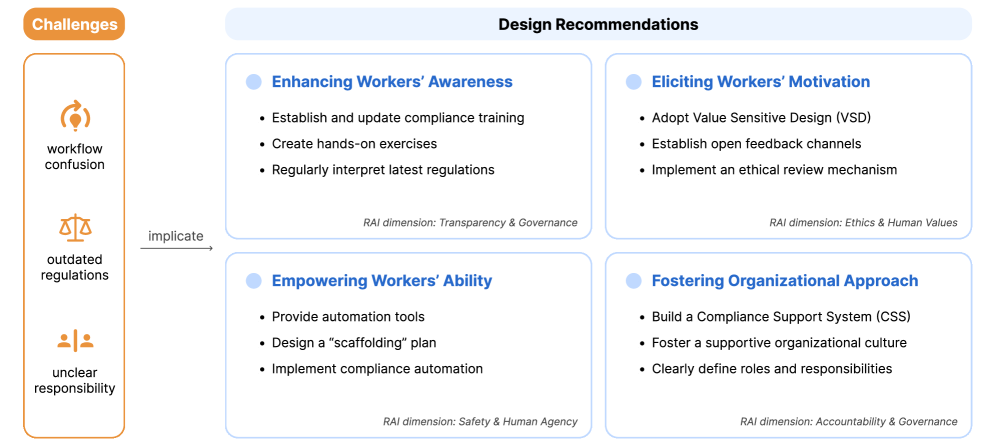Select the Design Recommendations header bar
Screen dimensions: 997x446
point(598,24)
